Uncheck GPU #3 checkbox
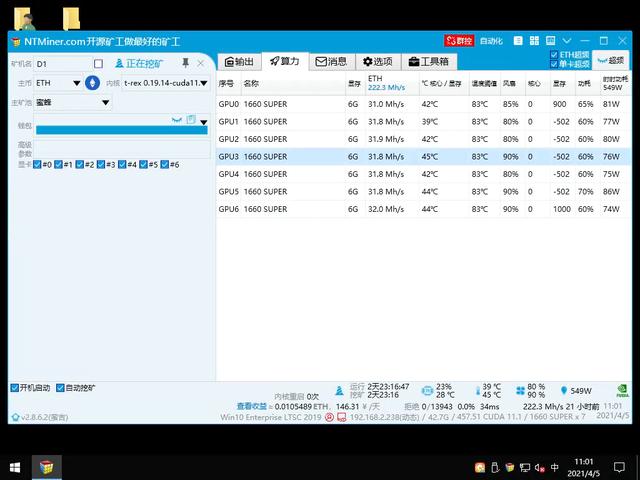 (x=101, y=164)
